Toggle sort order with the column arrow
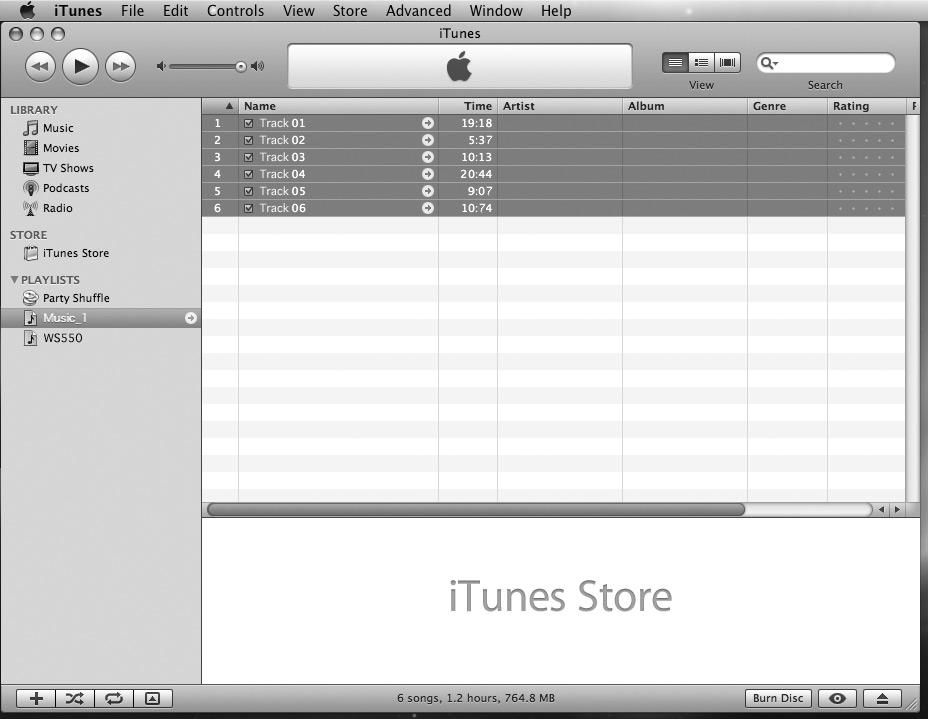The width and height of the screenshot is (928, 719). (x=229, y=106)
